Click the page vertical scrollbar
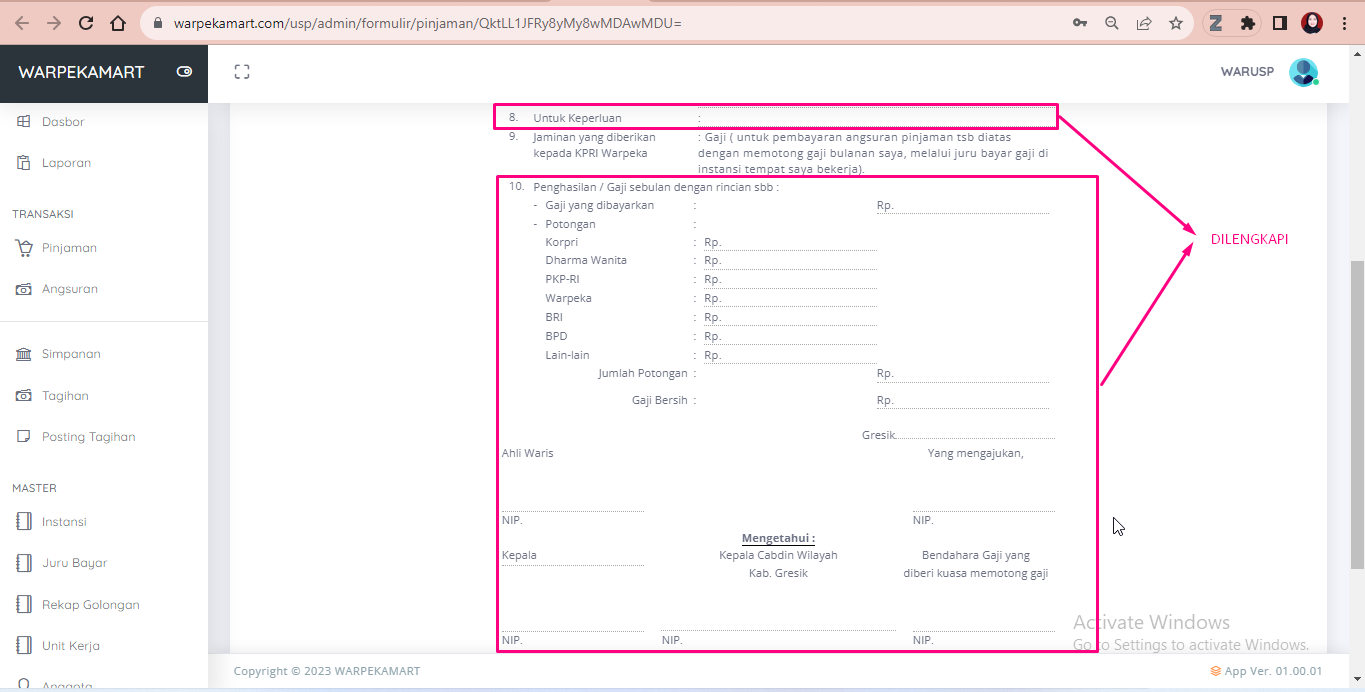This screenshot has width=1365, height=692. 1357,415
